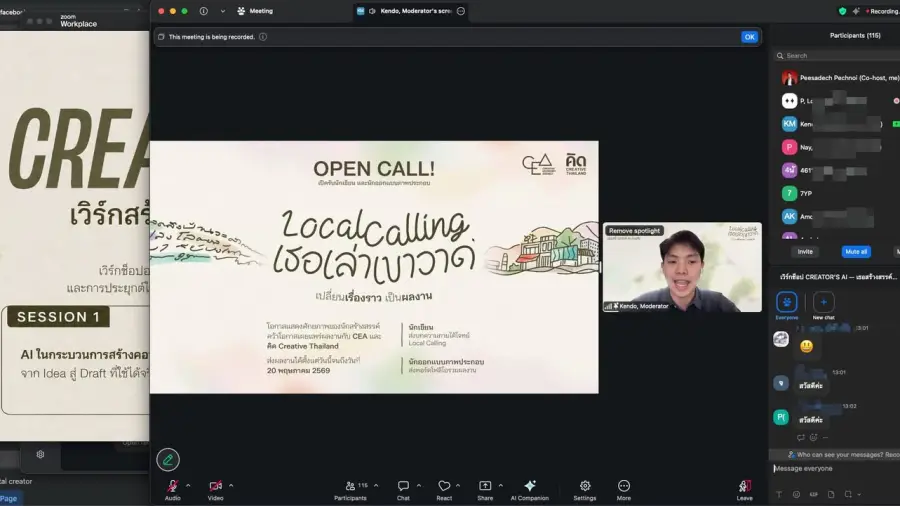Viewport: 900px width, 506px height.
Task: Open the title bar dropdown chevron next to info
Action: click(223, 11)
